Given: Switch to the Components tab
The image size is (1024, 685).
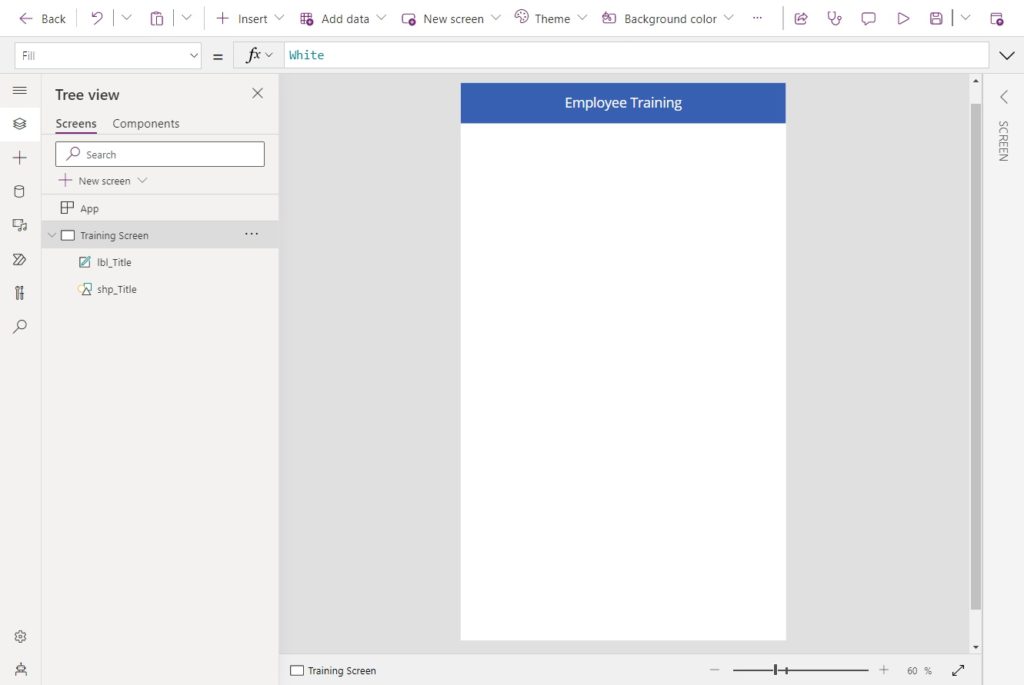Looking at the screenshot, I should pos(146,123).
